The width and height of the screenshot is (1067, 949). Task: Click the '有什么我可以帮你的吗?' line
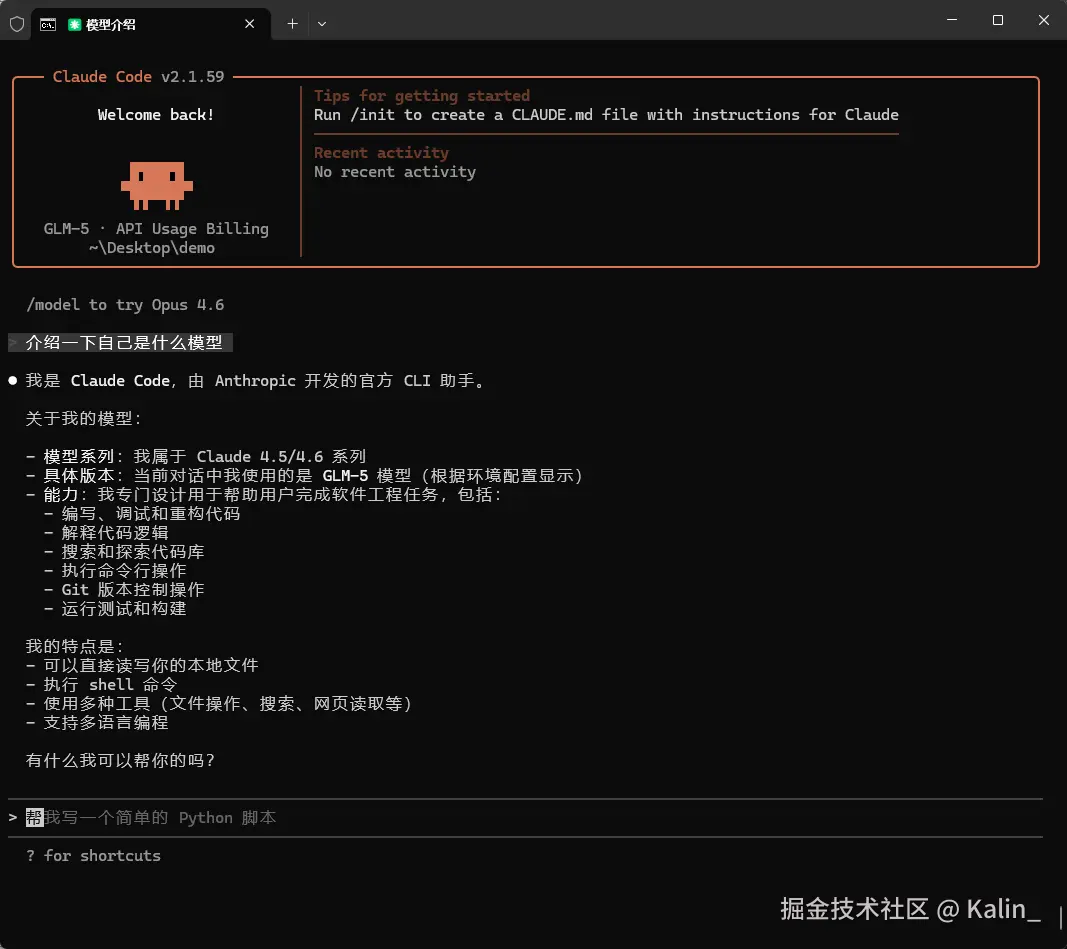coord(120,760)
